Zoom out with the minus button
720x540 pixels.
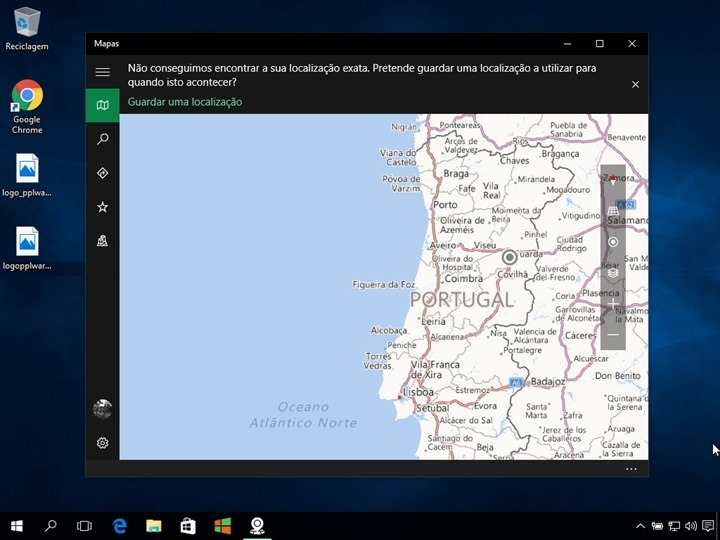click(613, 334)
